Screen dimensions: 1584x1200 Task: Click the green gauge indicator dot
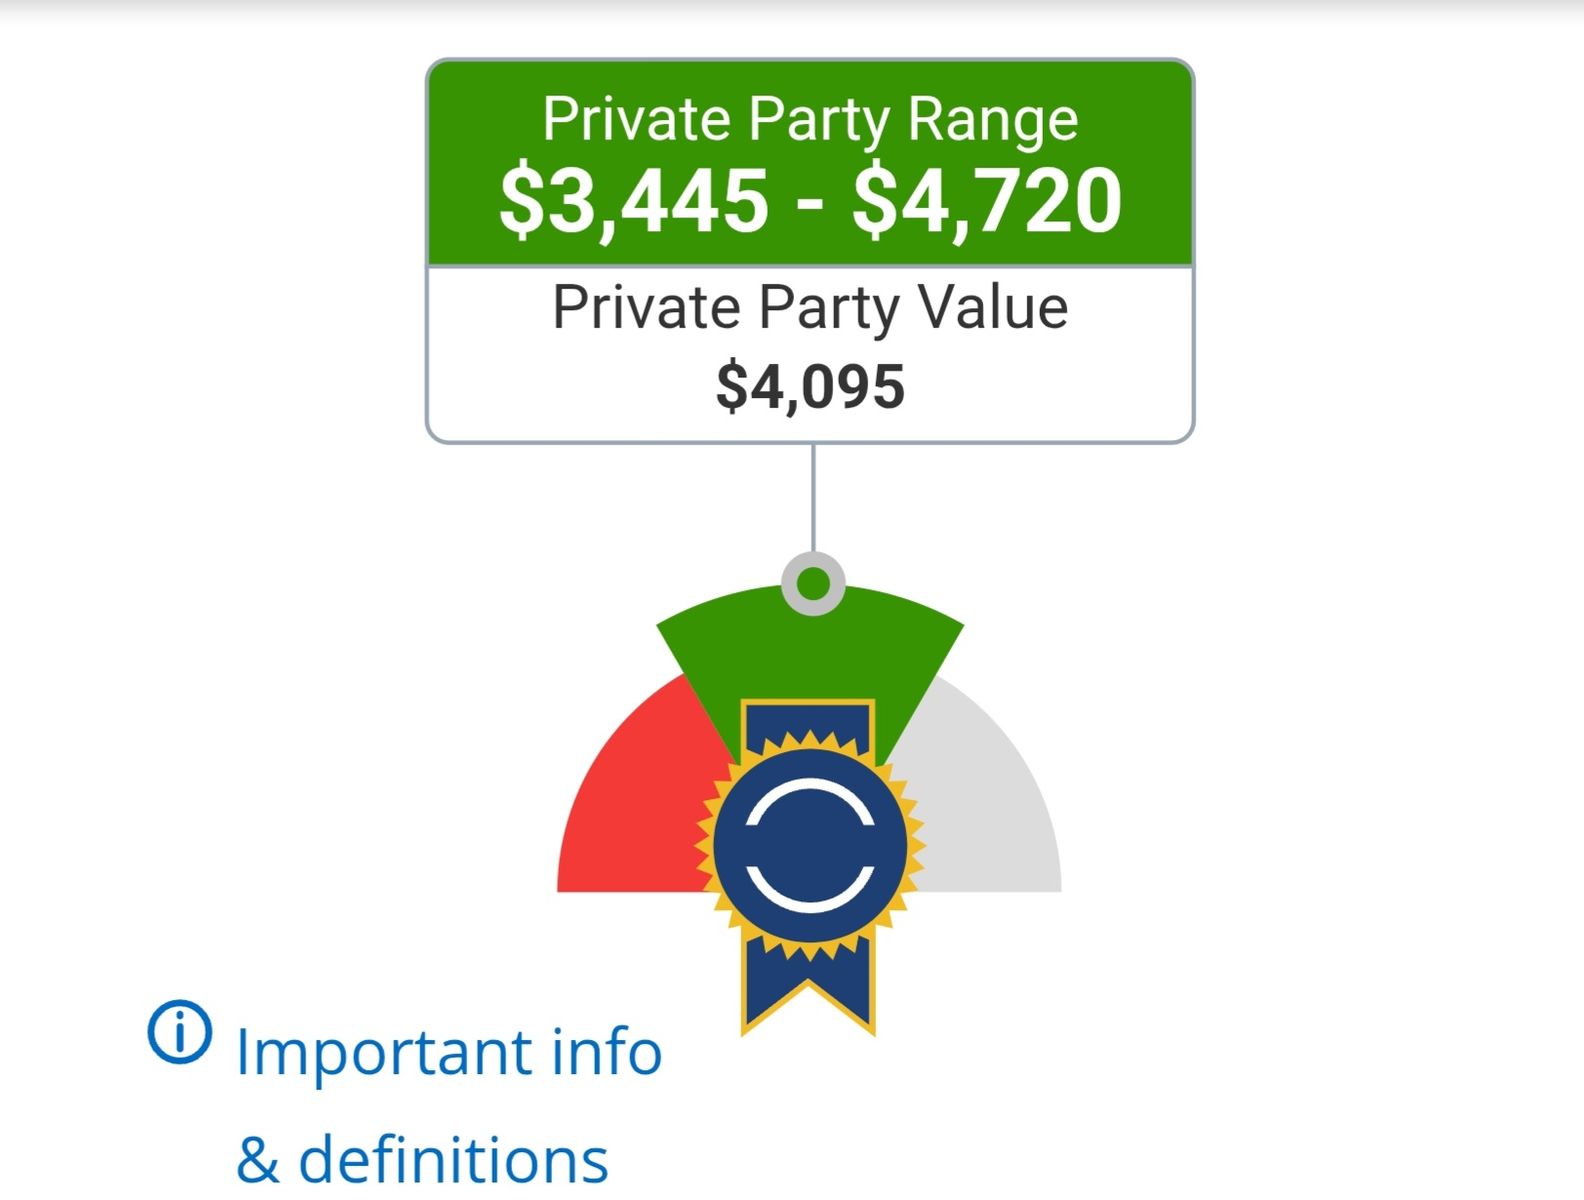[x=813, y=583]
